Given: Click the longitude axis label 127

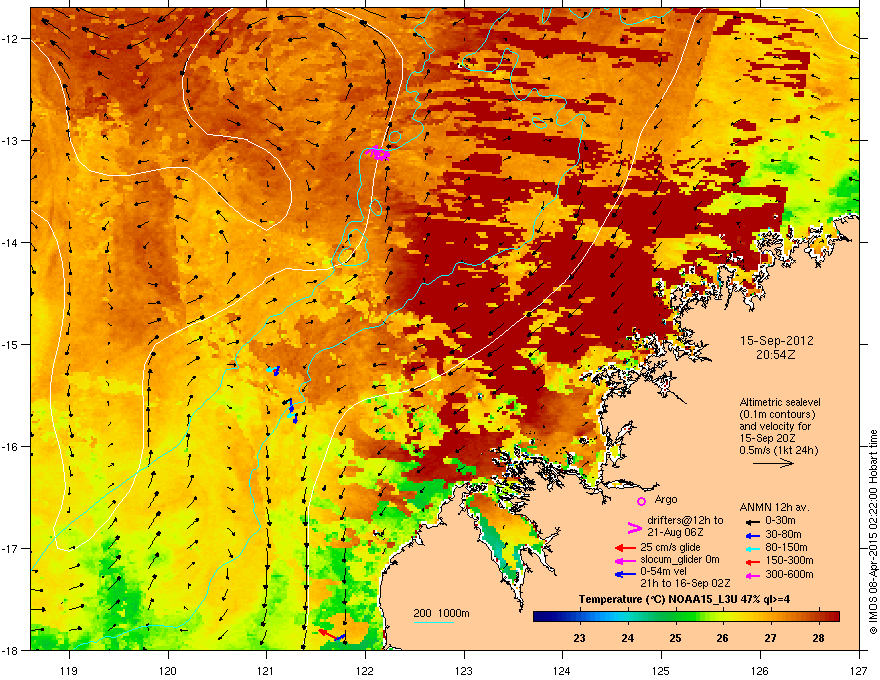Looking at the screenshot, I should click(x=859, y=670).
